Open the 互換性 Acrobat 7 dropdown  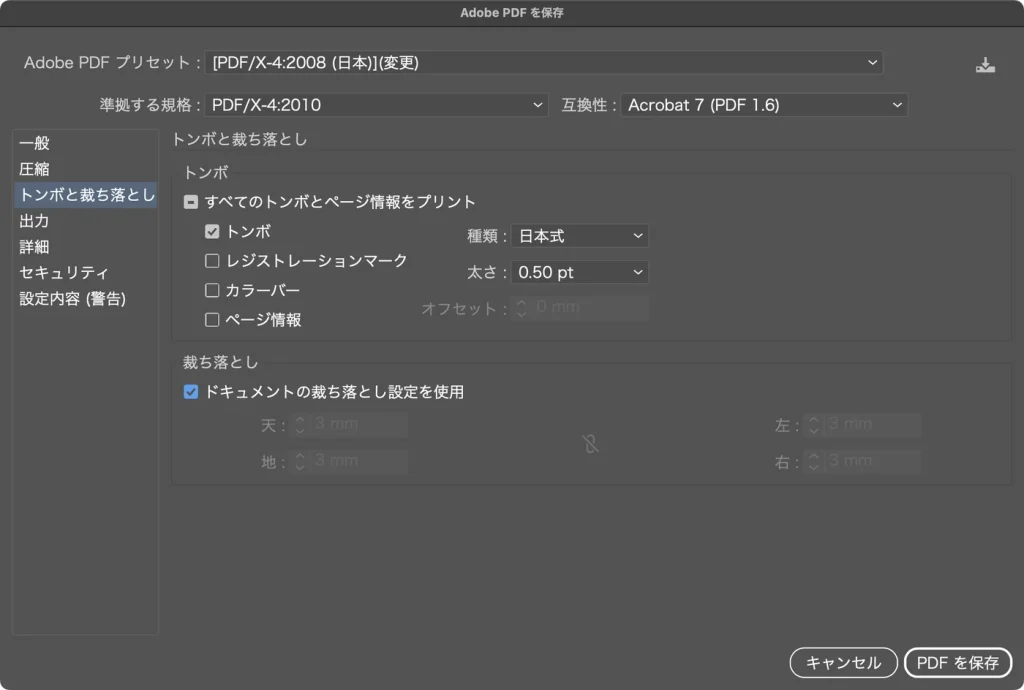click(764, 105)
